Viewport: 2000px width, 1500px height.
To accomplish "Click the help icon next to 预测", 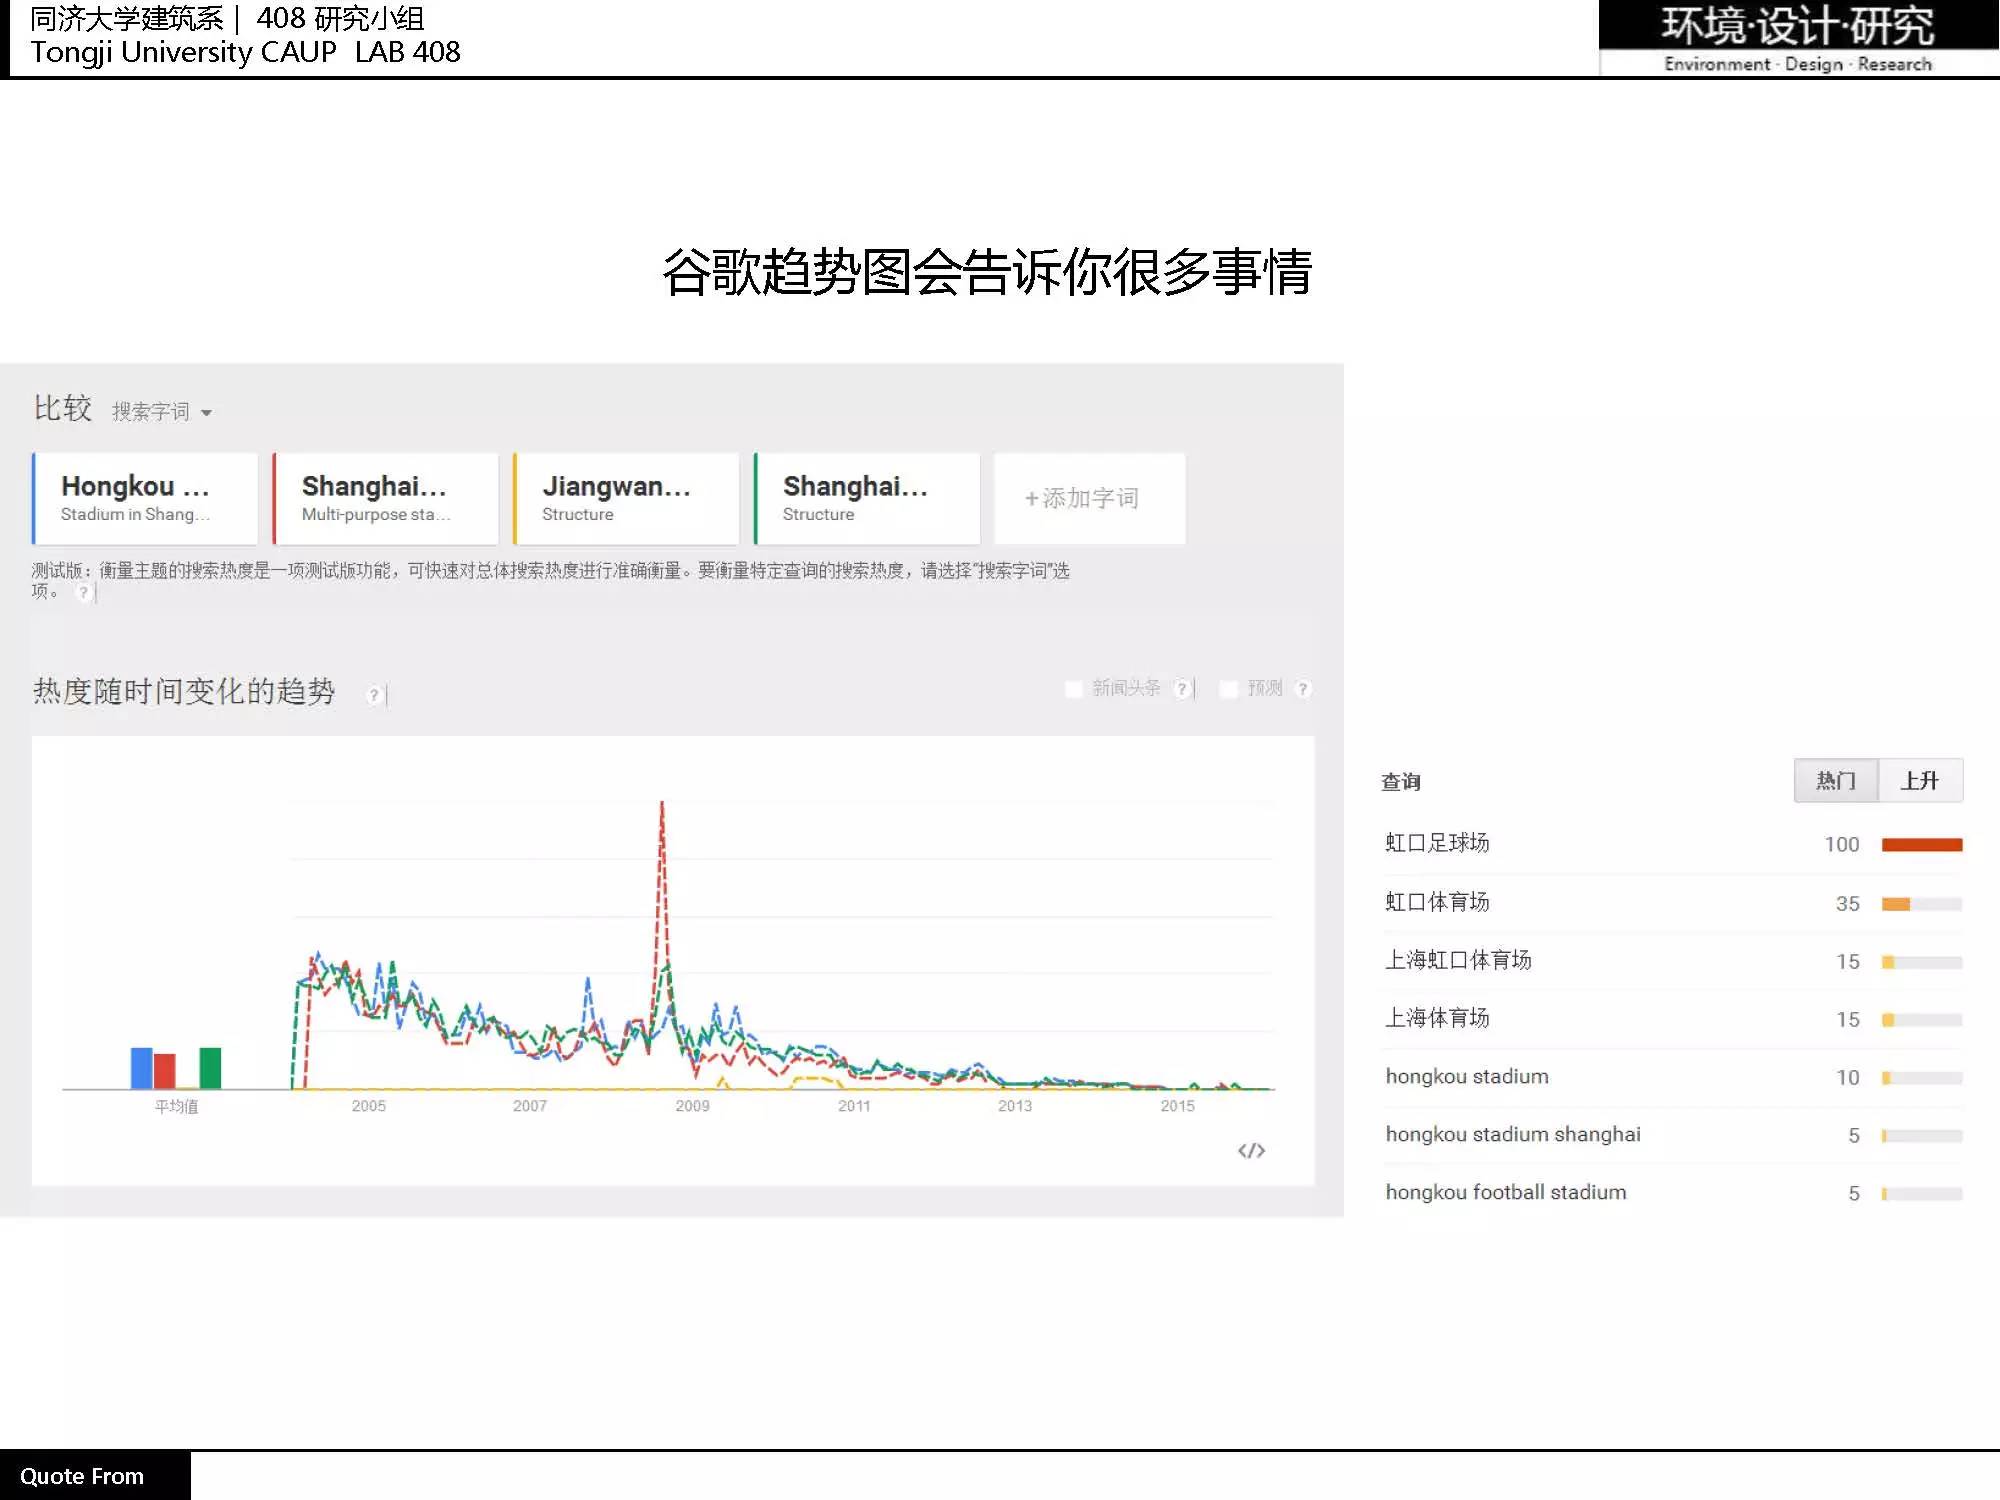I will pos(1302,688).
